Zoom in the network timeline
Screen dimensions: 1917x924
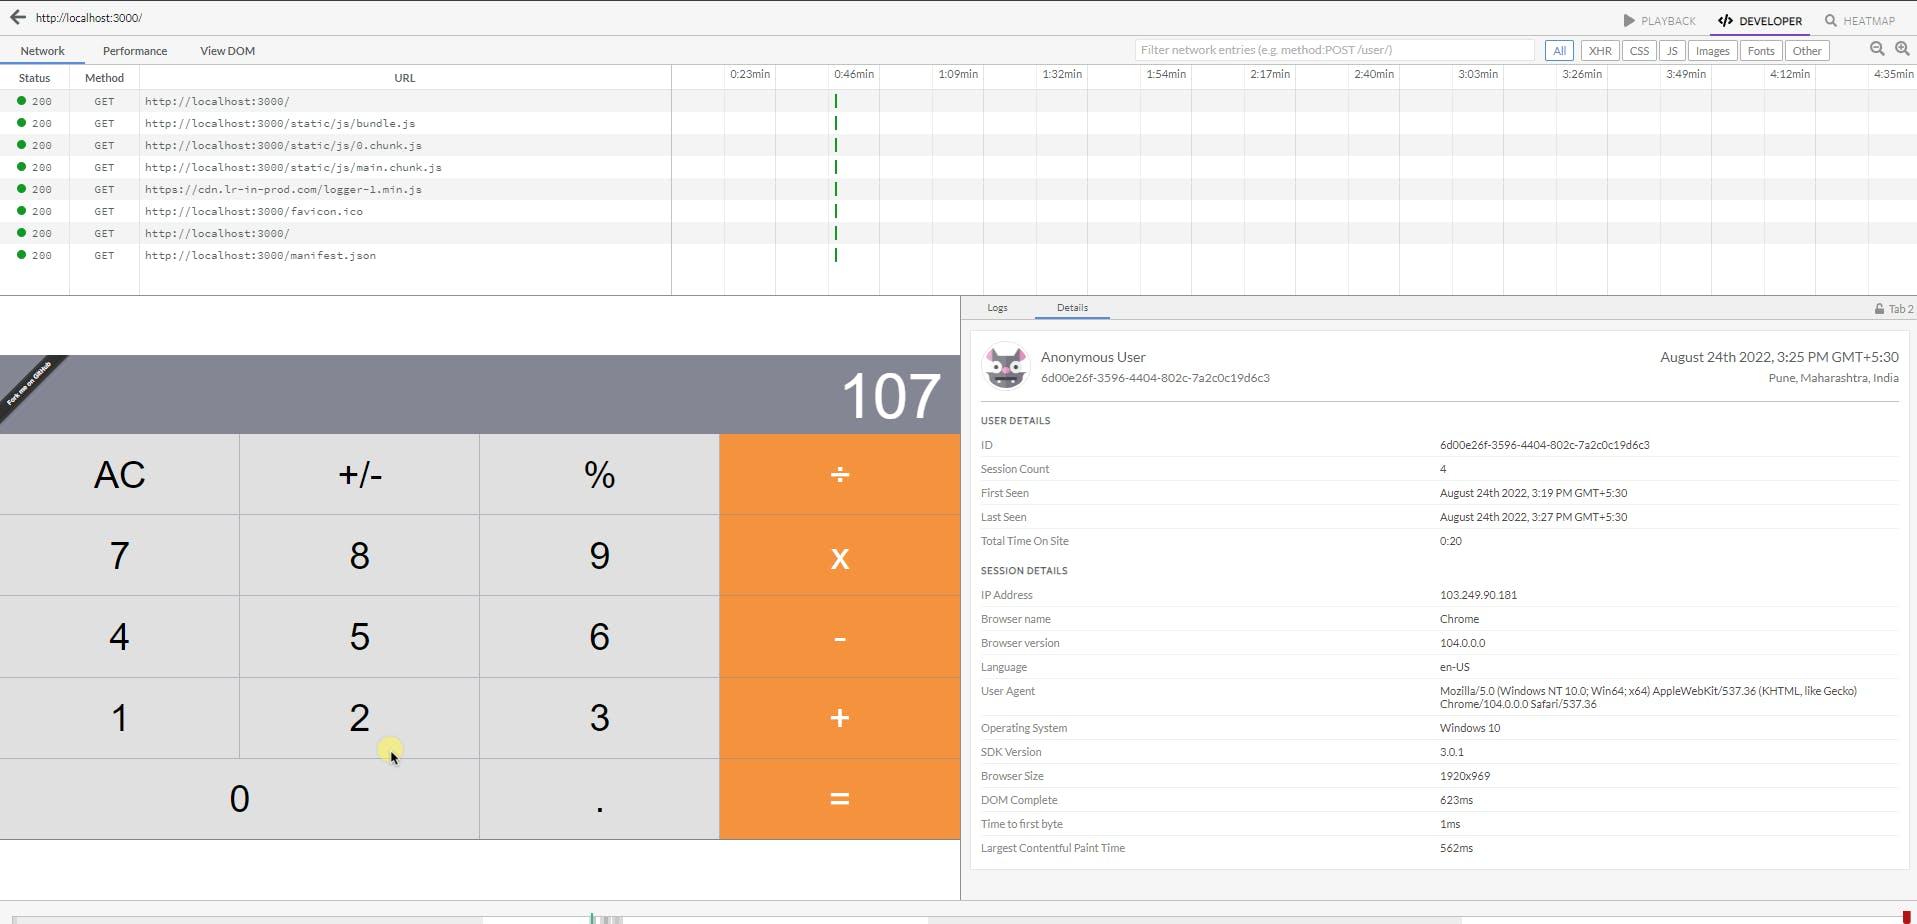click(x=1902, y=49)
